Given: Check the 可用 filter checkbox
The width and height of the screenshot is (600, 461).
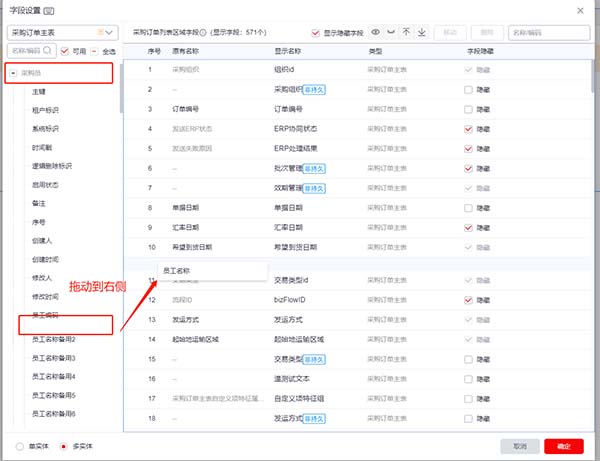Looking at the screenshot, I should tap(64, 50).
